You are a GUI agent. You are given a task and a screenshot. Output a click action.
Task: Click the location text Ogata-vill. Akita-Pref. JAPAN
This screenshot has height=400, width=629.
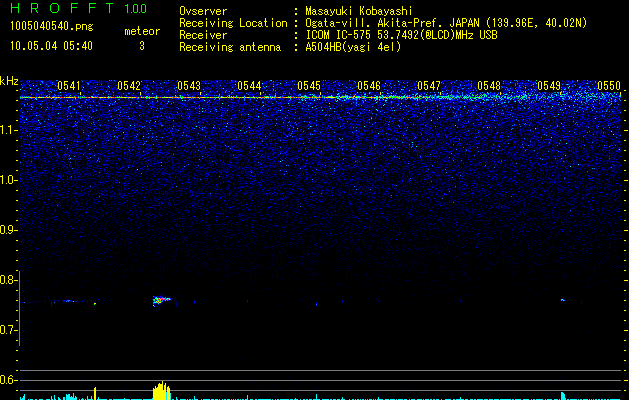click(x=392, y=23)
